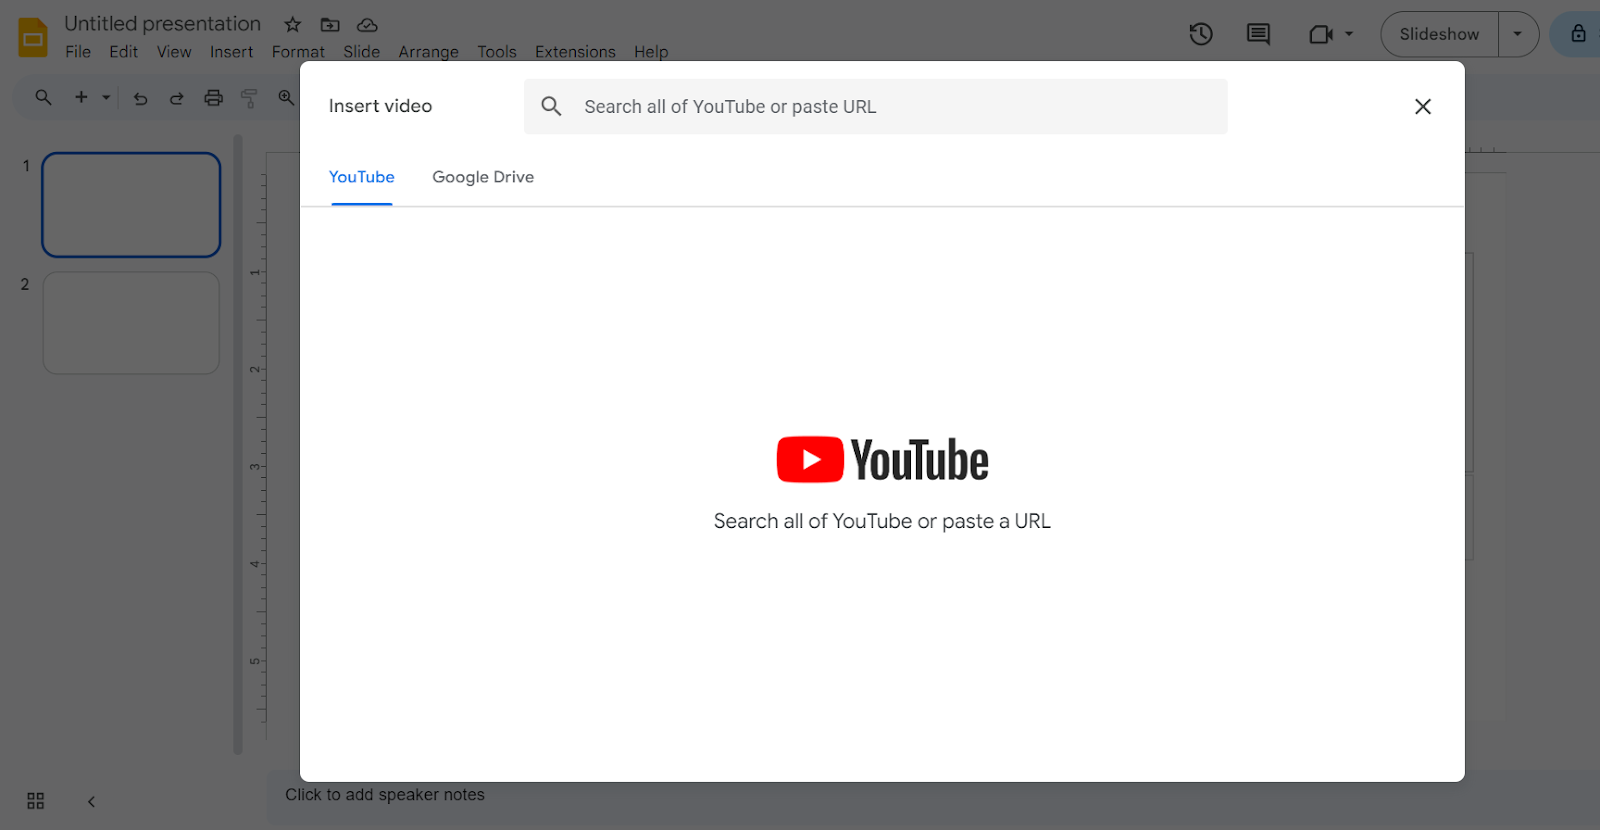Open the comments history icon

(1258, 34)
